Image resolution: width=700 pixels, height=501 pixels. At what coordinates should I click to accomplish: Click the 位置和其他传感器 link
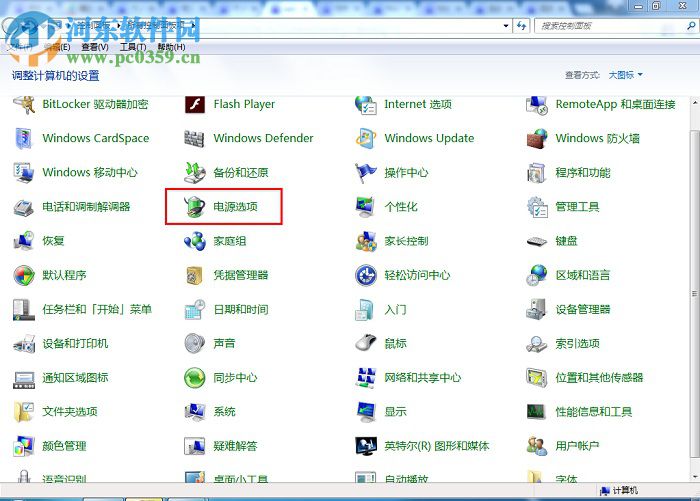(599, 378)
